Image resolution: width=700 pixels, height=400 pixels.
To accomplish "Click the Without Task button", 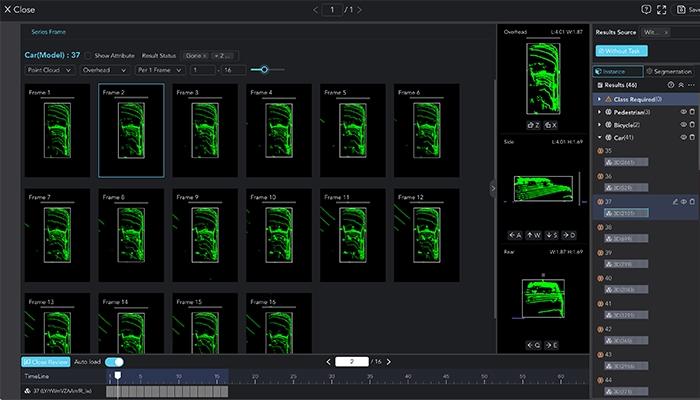I will coord(621,51).
